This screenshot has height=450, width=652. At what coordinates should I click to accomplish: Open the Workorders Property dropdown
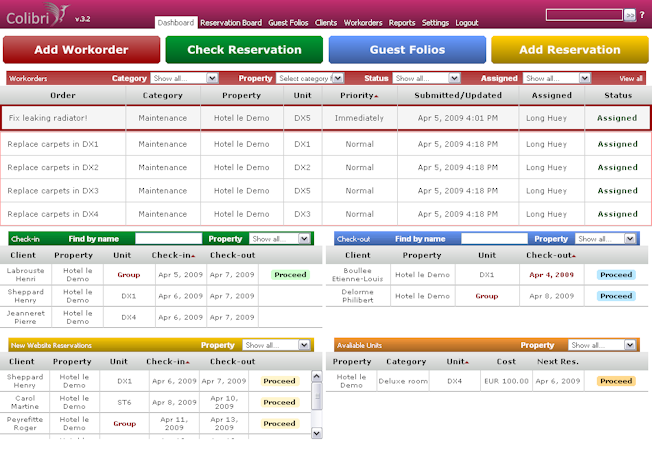click(310, 78)
